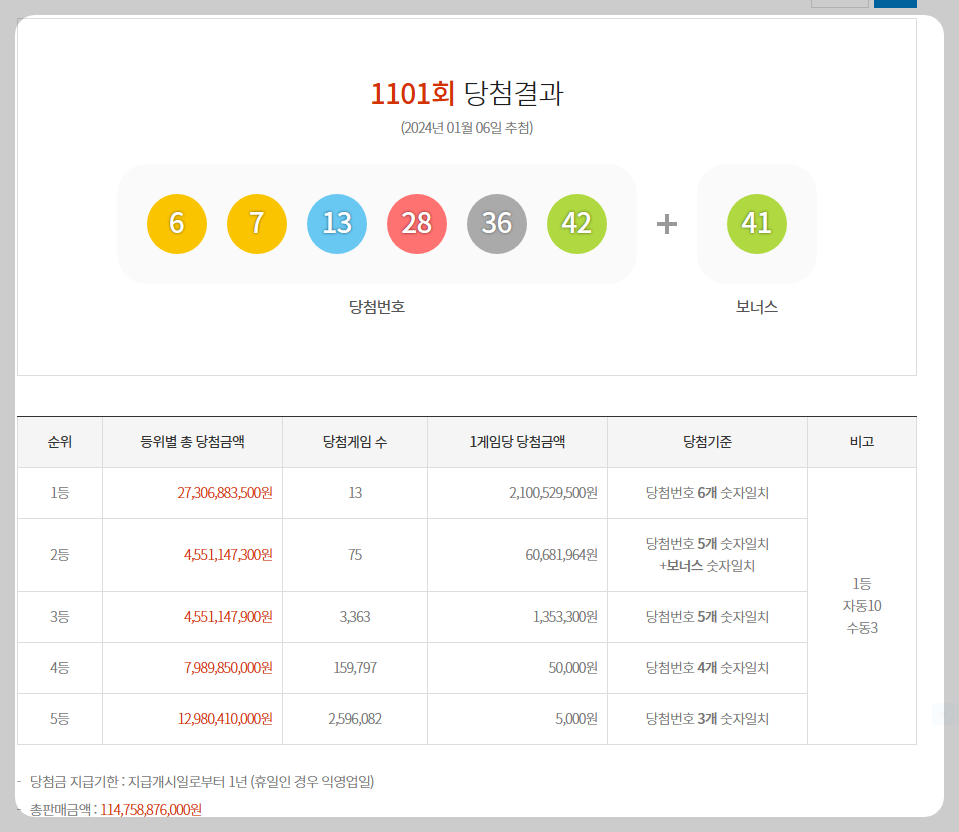The height and width of the screenshot is (832, 959).
Task: Click the red ball number 28
Action: (x=417, y=224)
